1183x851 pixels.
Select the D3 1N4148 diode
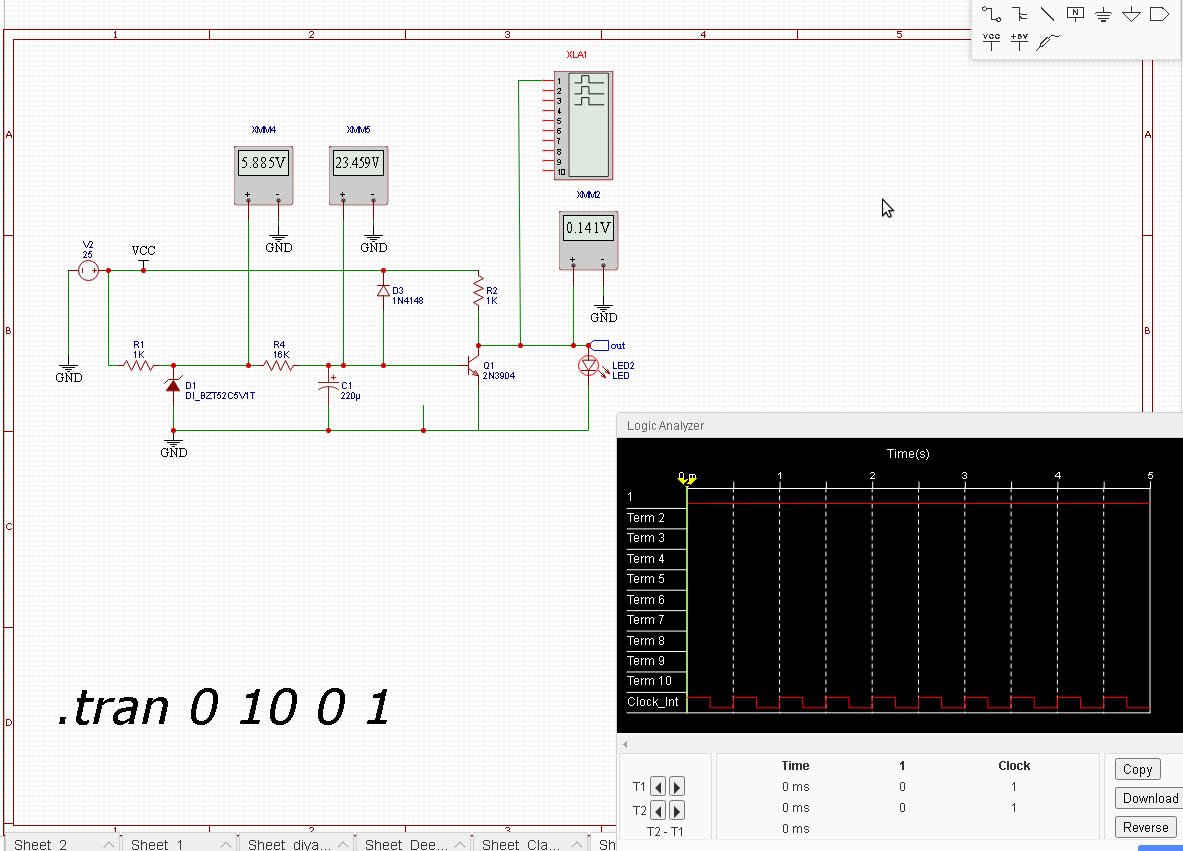click(x=383, y=290)
